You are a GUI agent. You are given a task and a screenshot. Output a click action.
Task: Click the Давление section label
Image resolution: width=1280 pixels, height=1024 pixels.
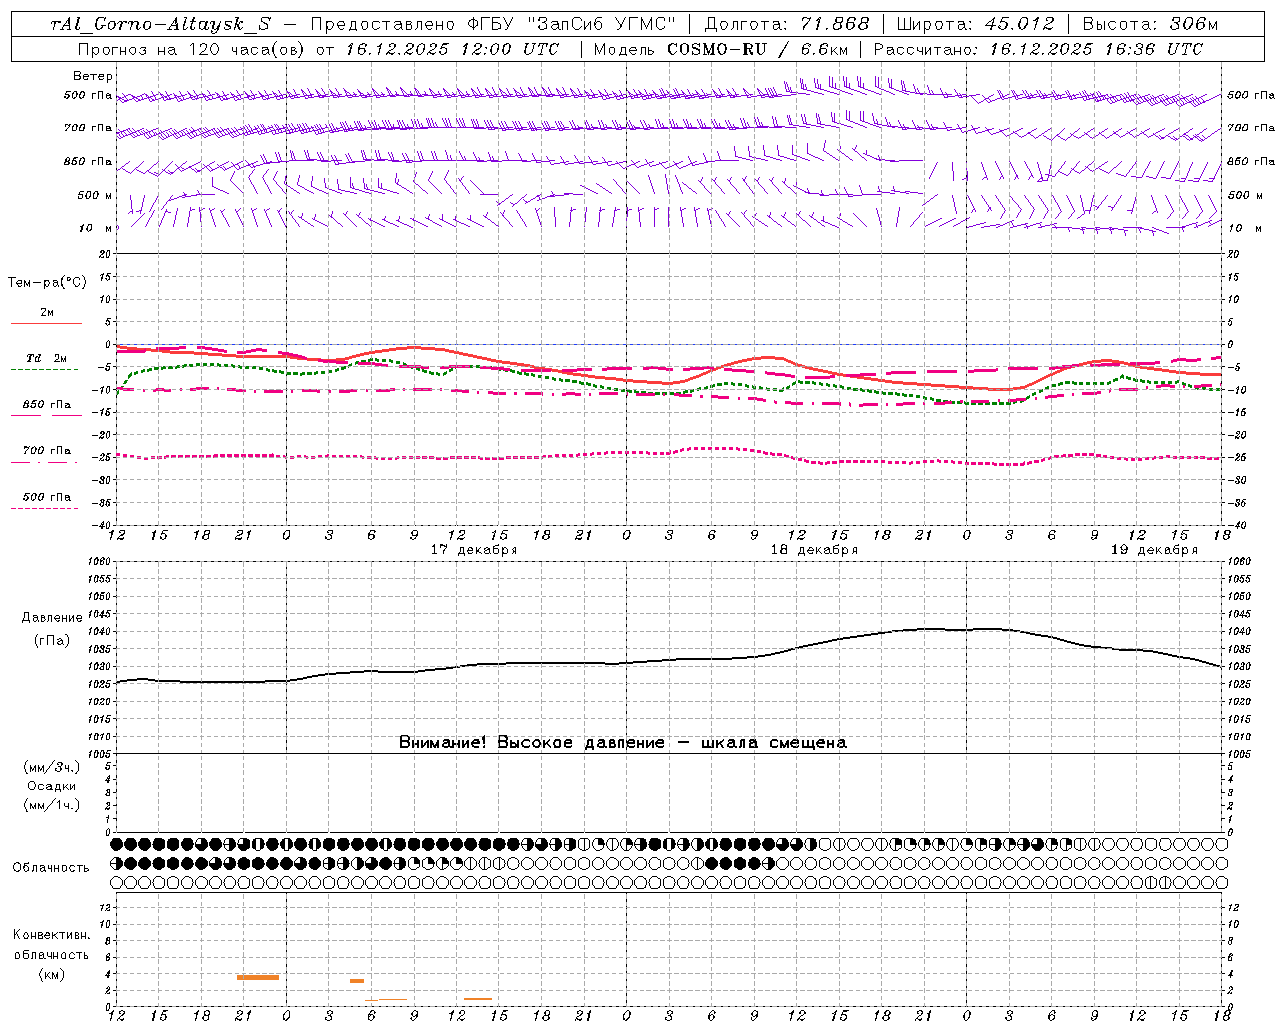coord(52,618)
